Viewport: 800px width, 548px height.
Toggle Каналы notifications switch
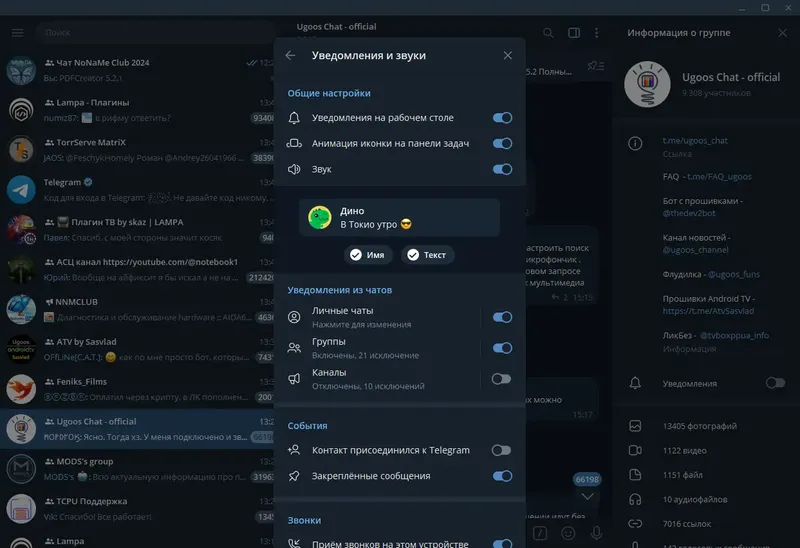501,379
